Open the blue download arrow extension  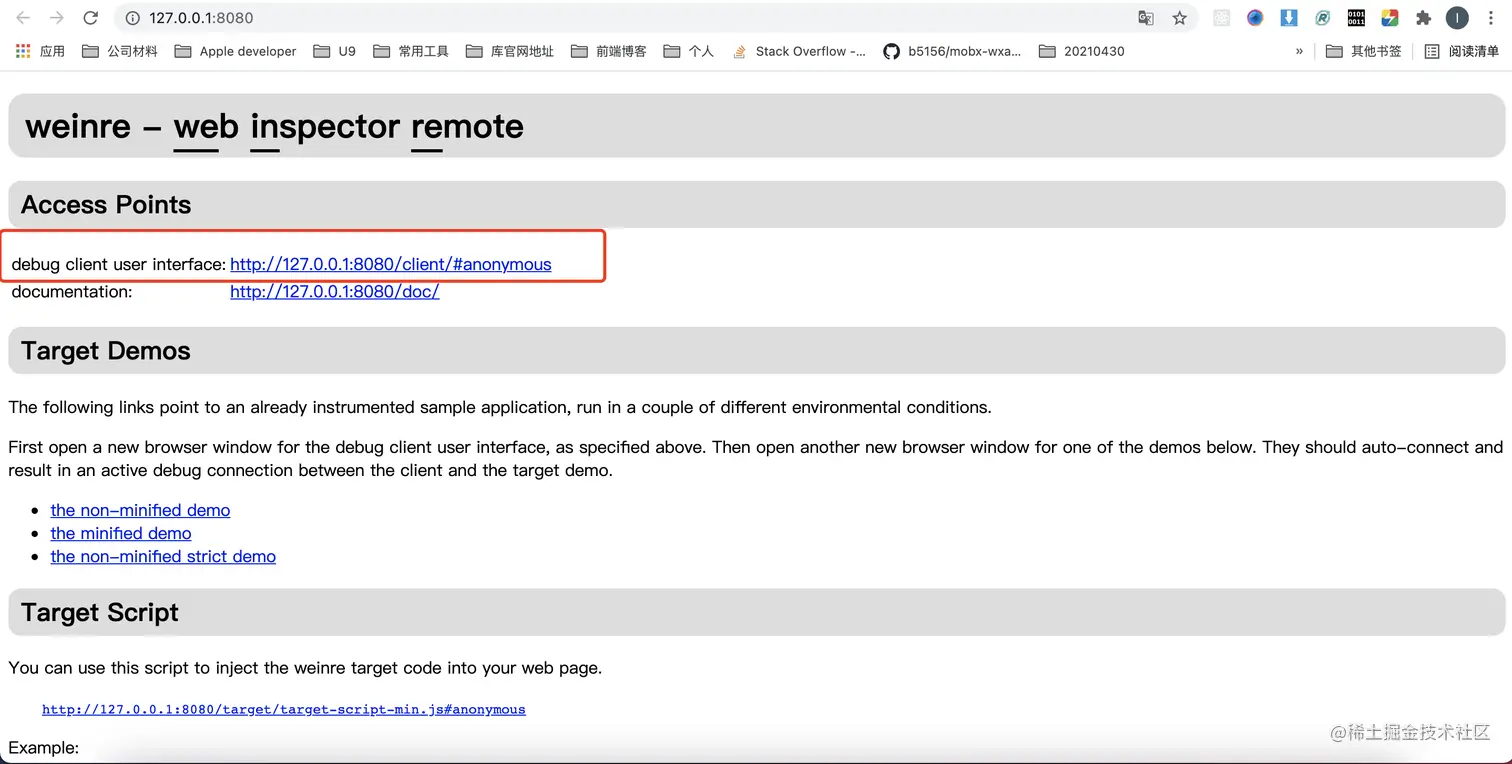click(x=1289, y=18)
